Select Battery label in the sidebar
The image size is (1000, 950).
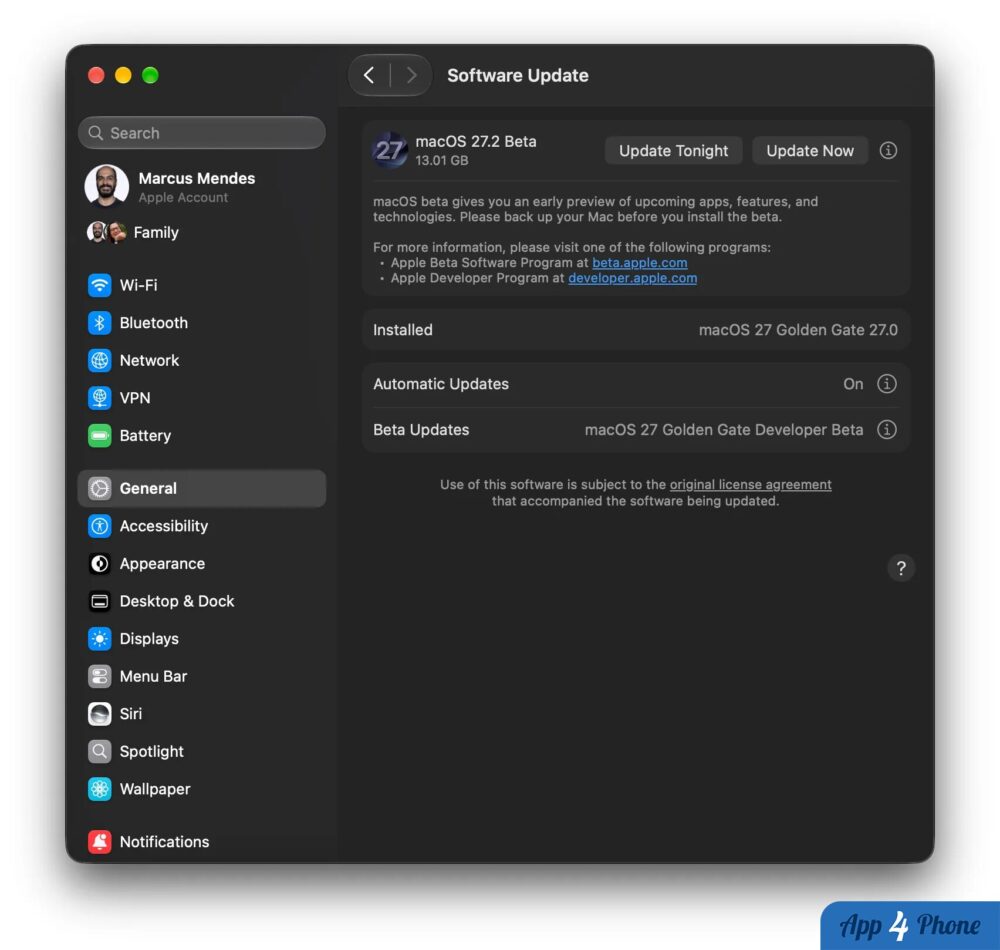[145, 435]
